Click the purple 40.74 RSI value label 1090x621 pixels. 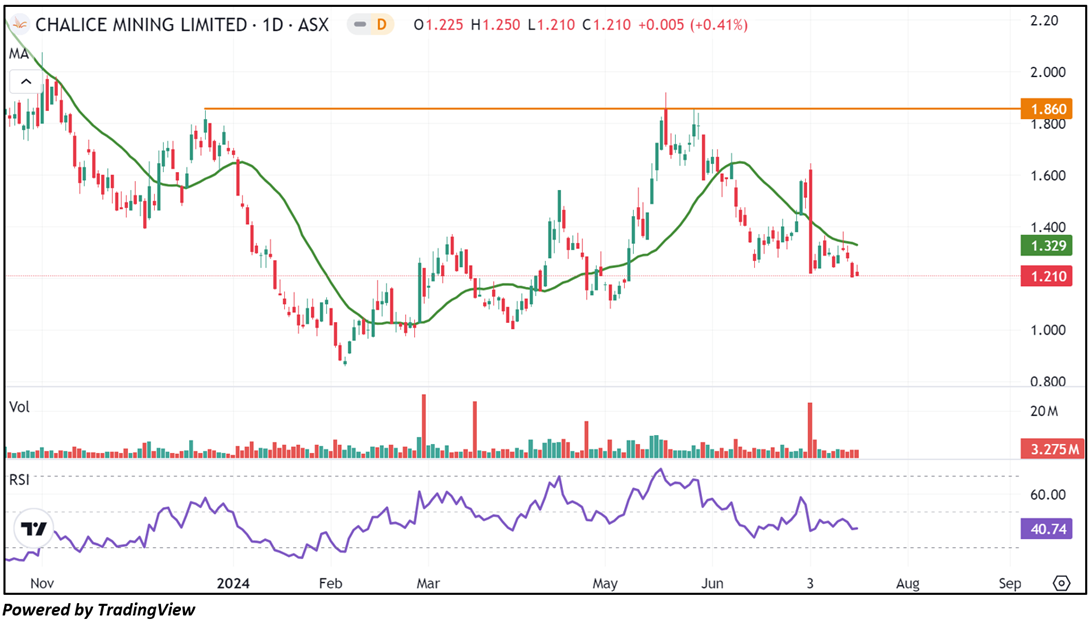pos(1045,528)
